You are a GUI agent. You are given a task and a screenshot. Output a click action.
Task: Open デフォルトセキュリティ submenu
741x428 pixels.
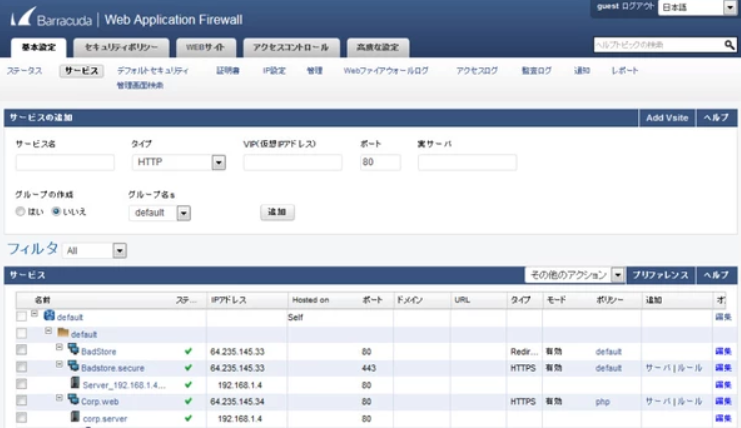coord(153,71)
